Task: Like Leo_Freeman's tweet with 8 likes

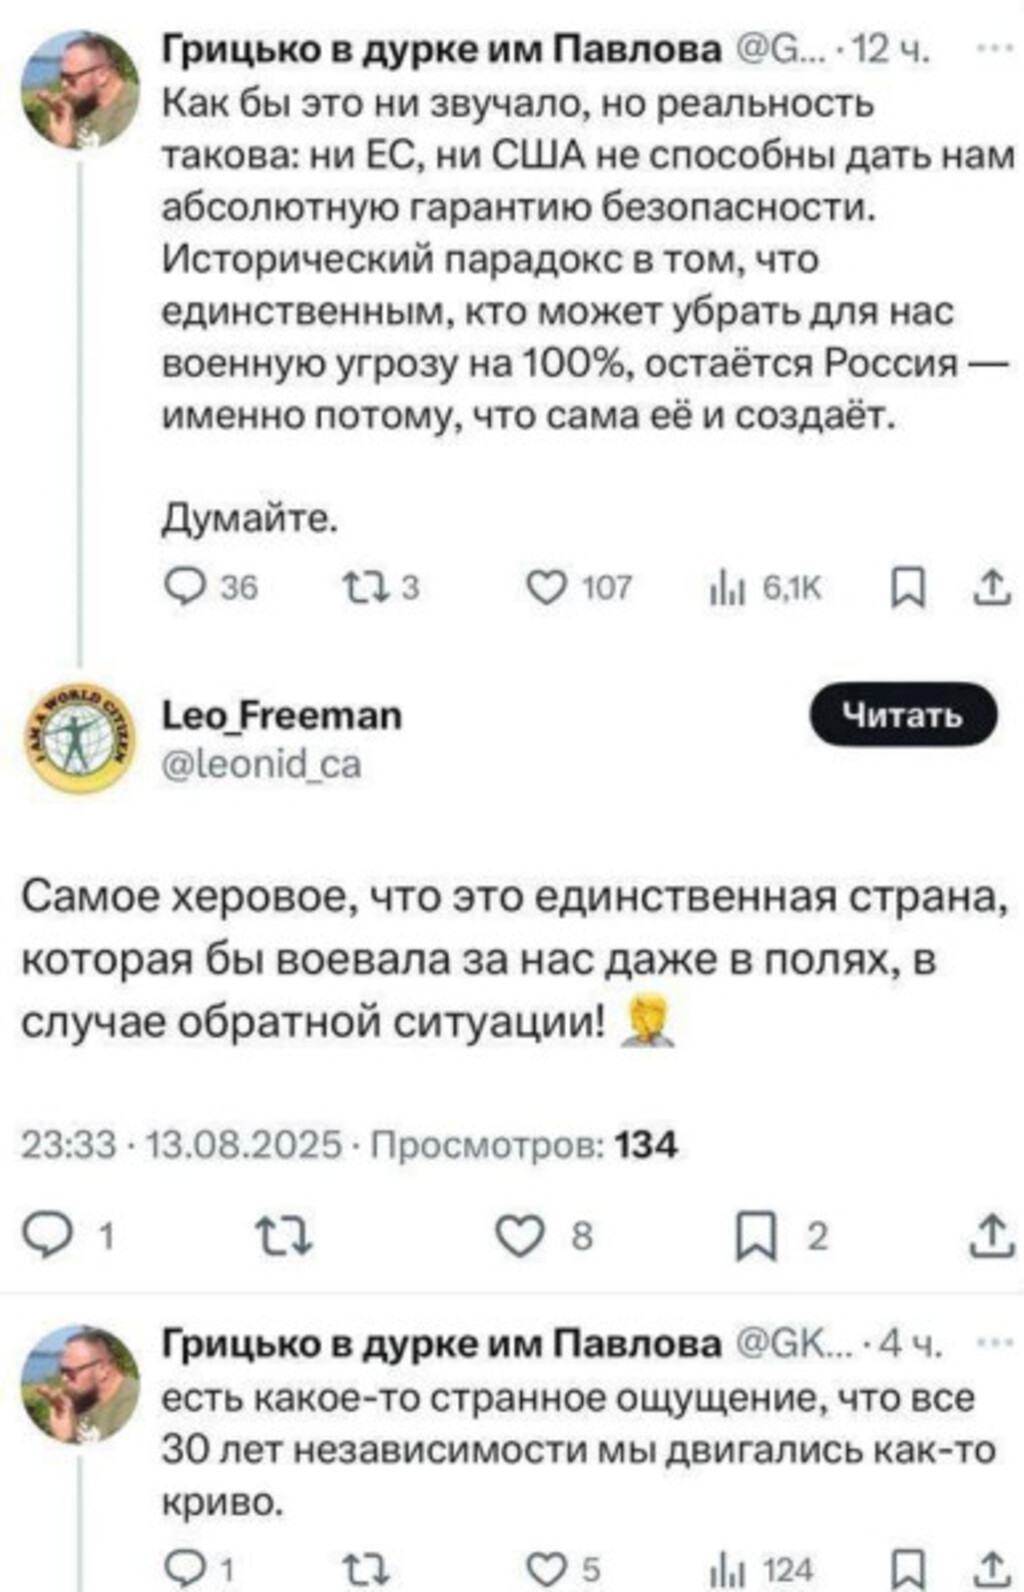Action: click(519, 1238)
